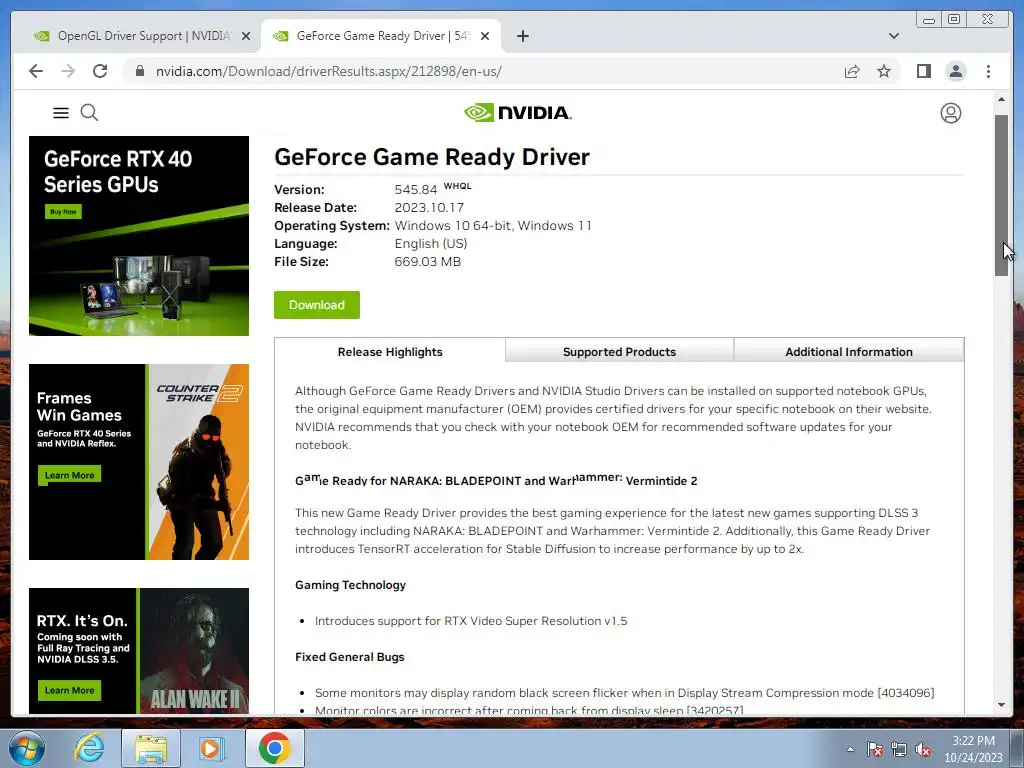
Task: Close the GeForce Game Ready Driver tab
Action: point(485,36)
